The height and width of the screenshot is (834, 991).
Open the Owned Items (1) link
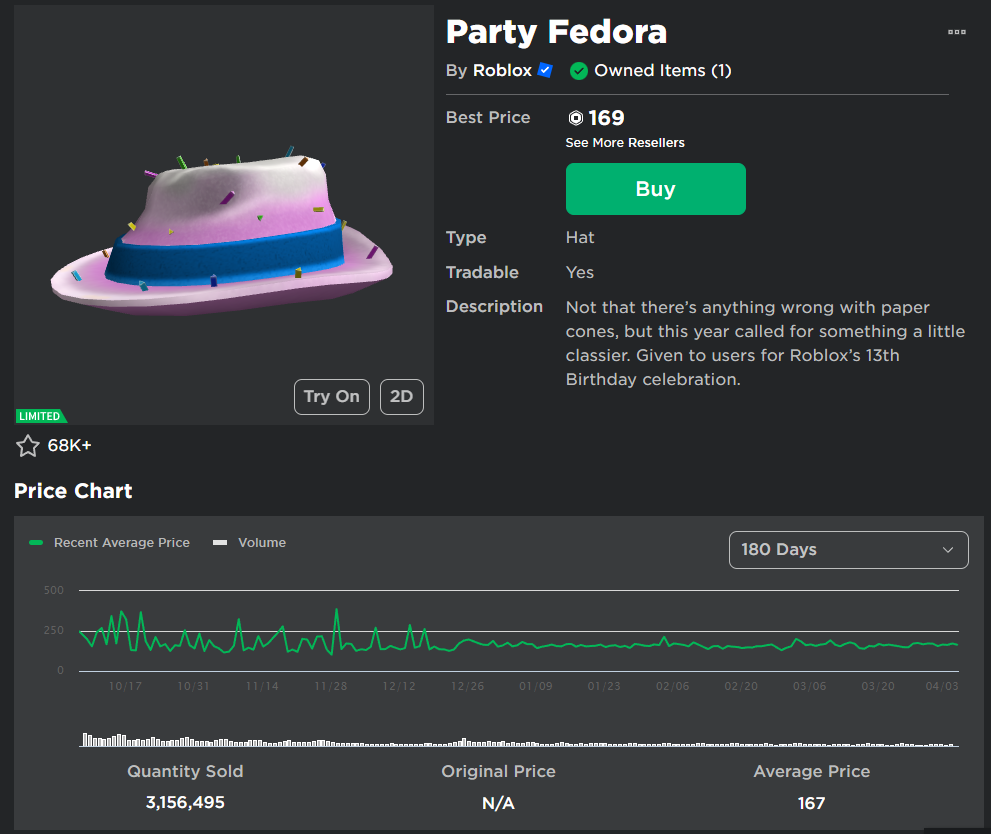(662, 70)
